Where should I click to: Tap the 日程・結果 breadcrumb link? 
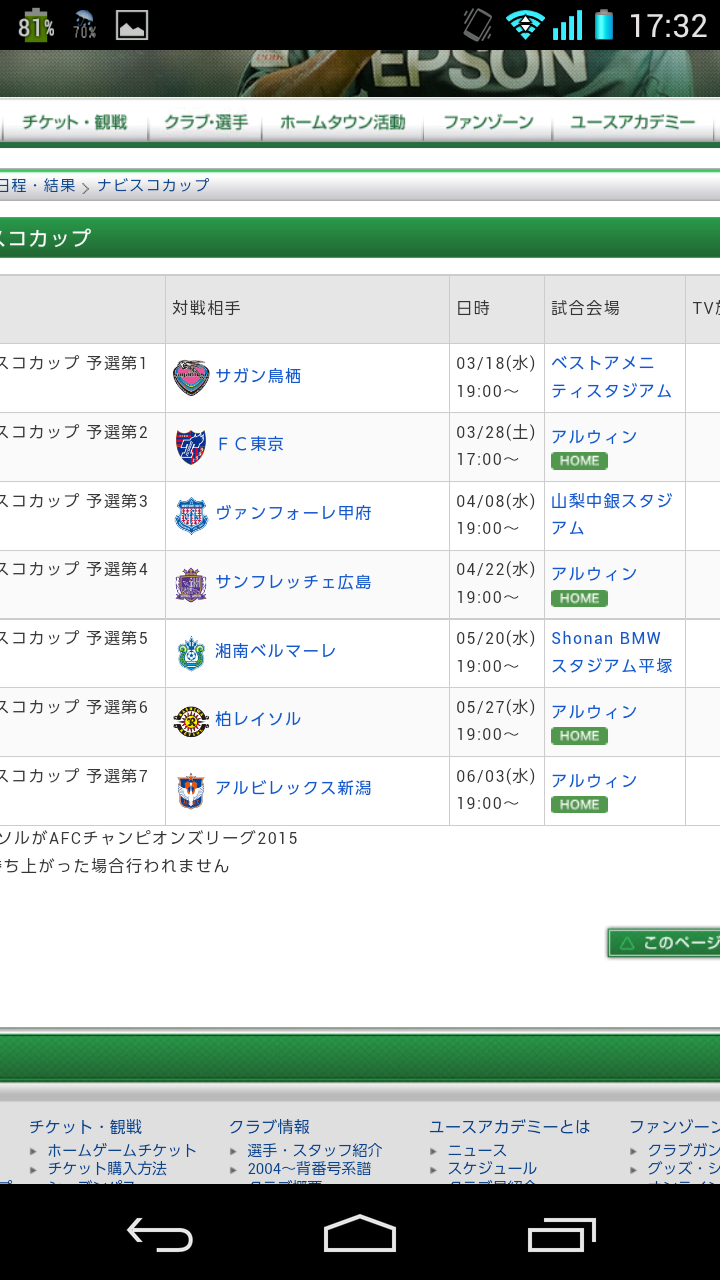[37, 185]
